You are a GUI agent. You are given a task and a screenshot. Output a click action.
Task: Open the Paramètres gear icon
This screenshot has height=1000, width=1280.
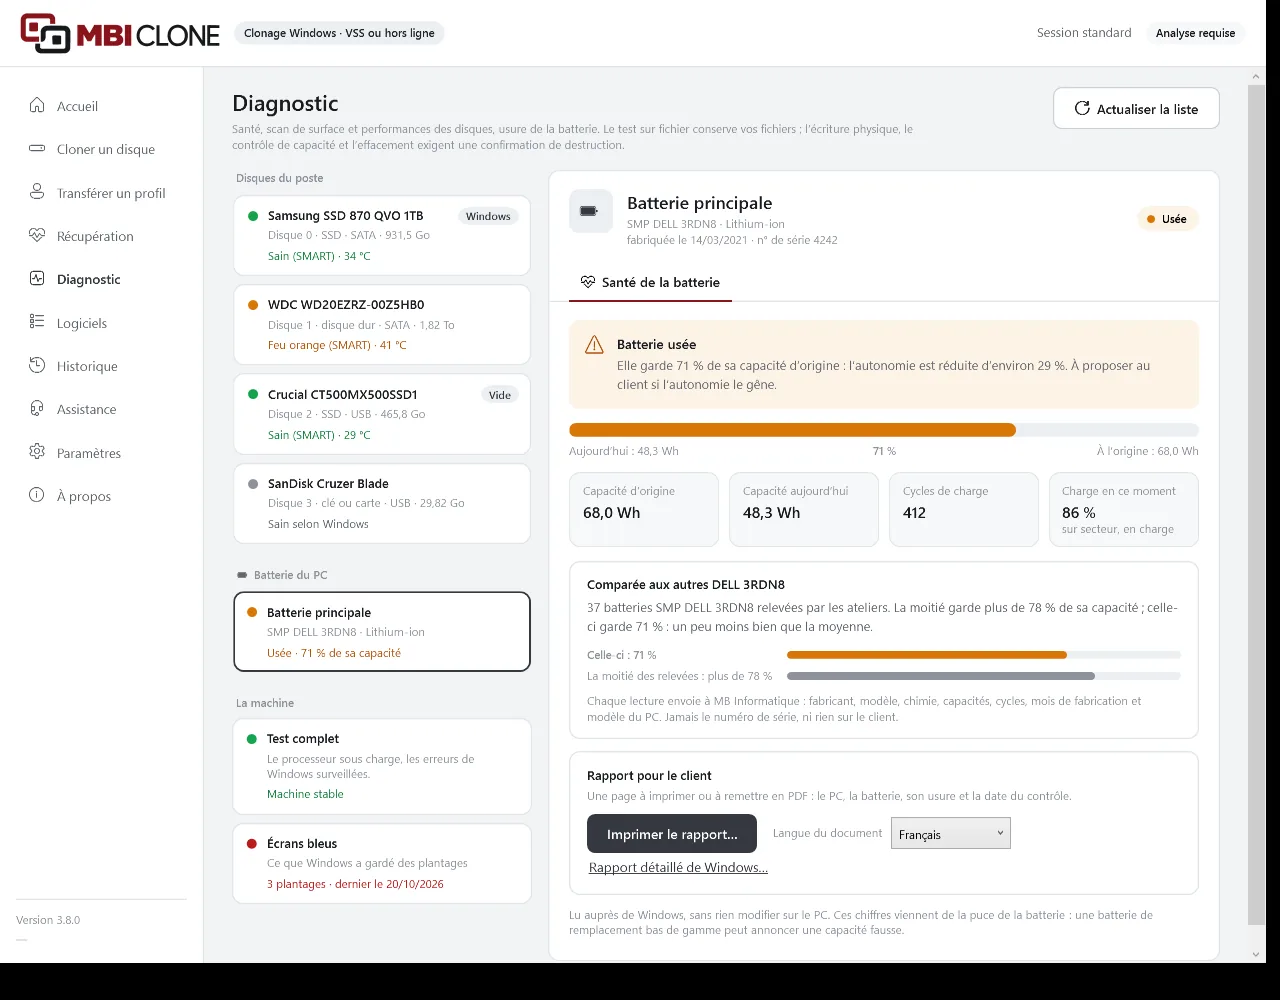[x=37, y=452]
